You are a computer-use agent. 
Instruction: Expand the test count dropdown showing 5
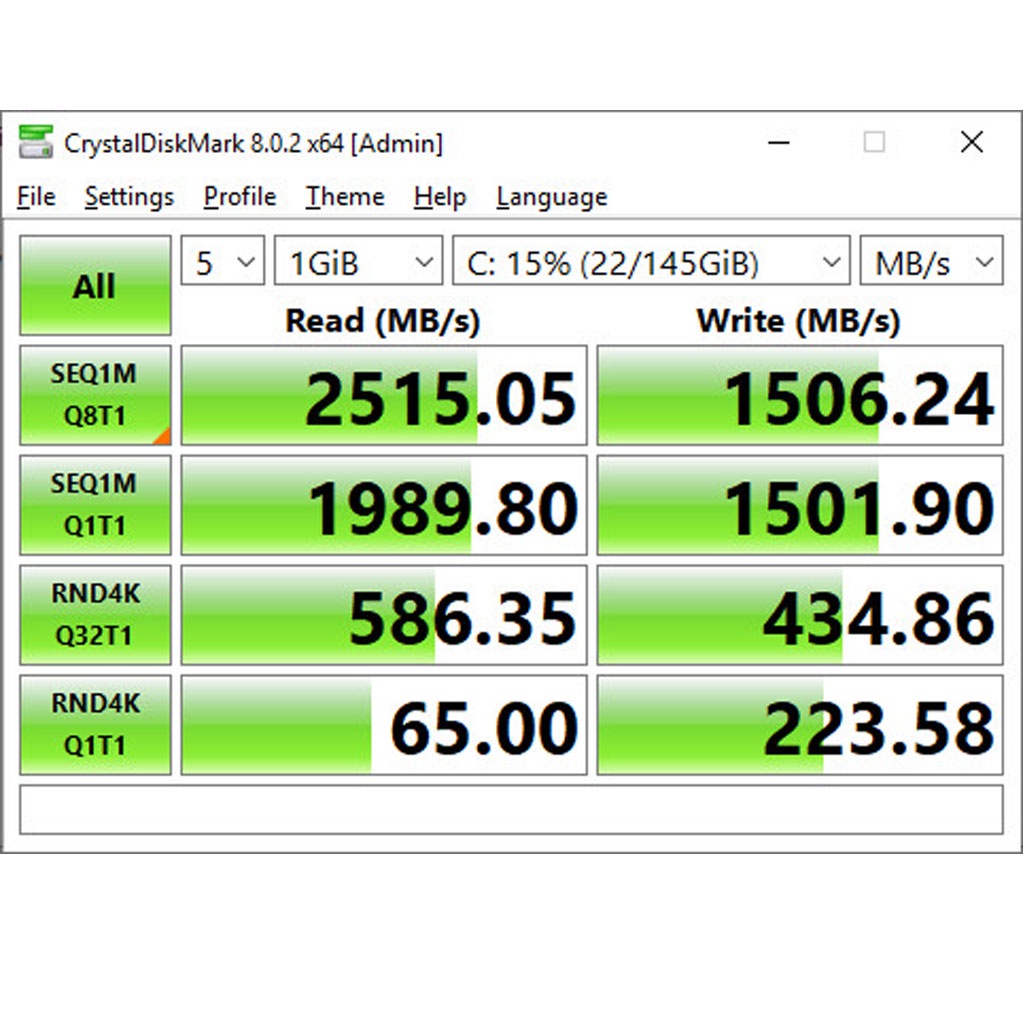click(x=222, y=263)
